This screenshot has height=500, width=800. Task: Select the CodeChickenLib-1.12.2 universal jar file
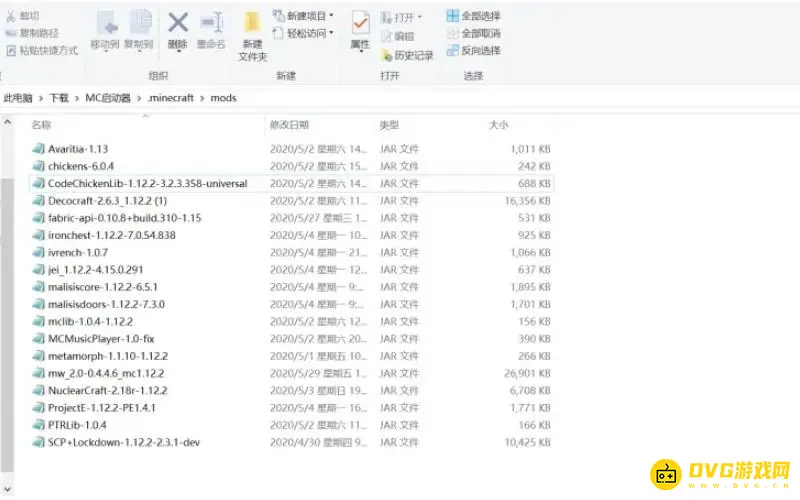coord(147,184)
